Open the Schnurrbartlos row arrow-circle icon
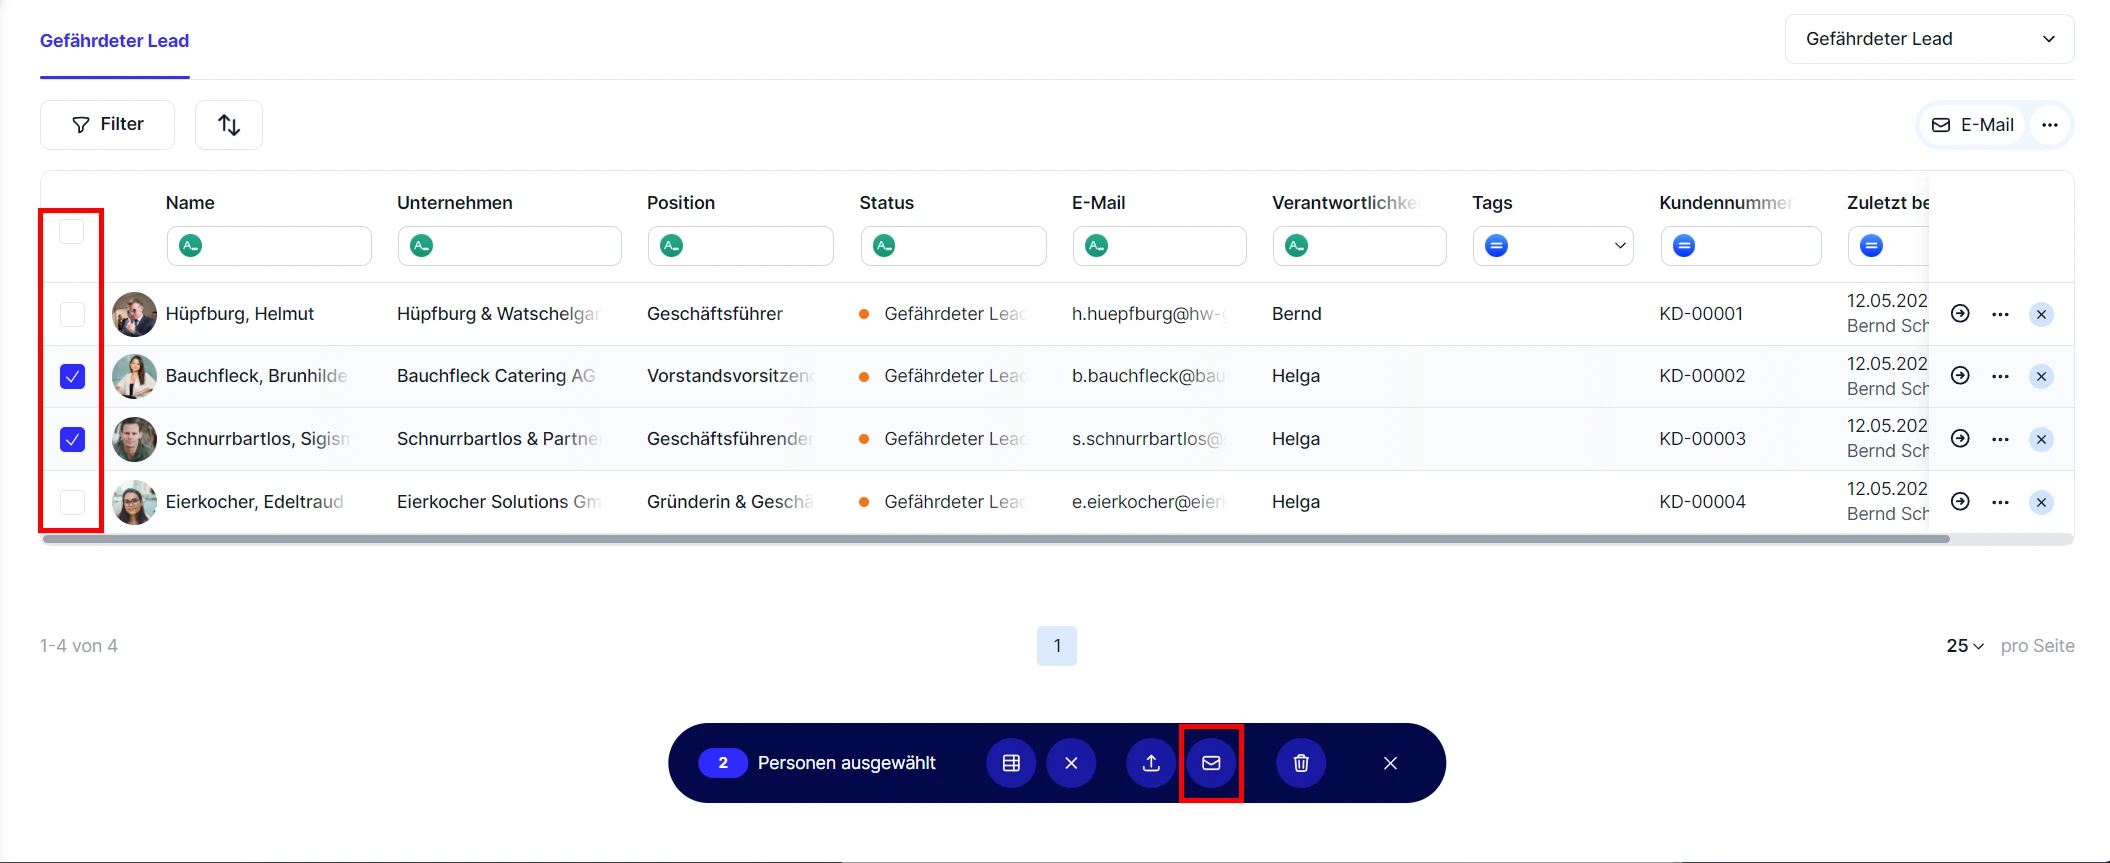 click(x=1961, y=439)
